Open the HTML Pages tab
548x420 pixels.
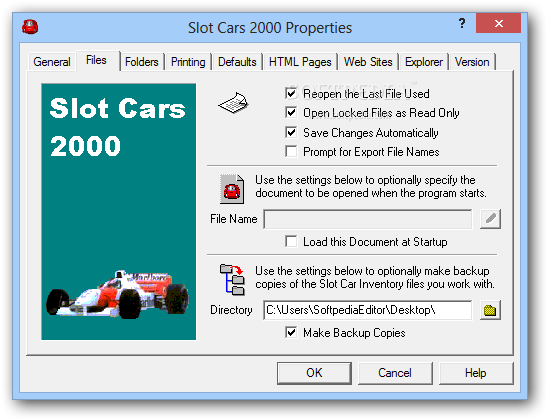click(300, 62)
